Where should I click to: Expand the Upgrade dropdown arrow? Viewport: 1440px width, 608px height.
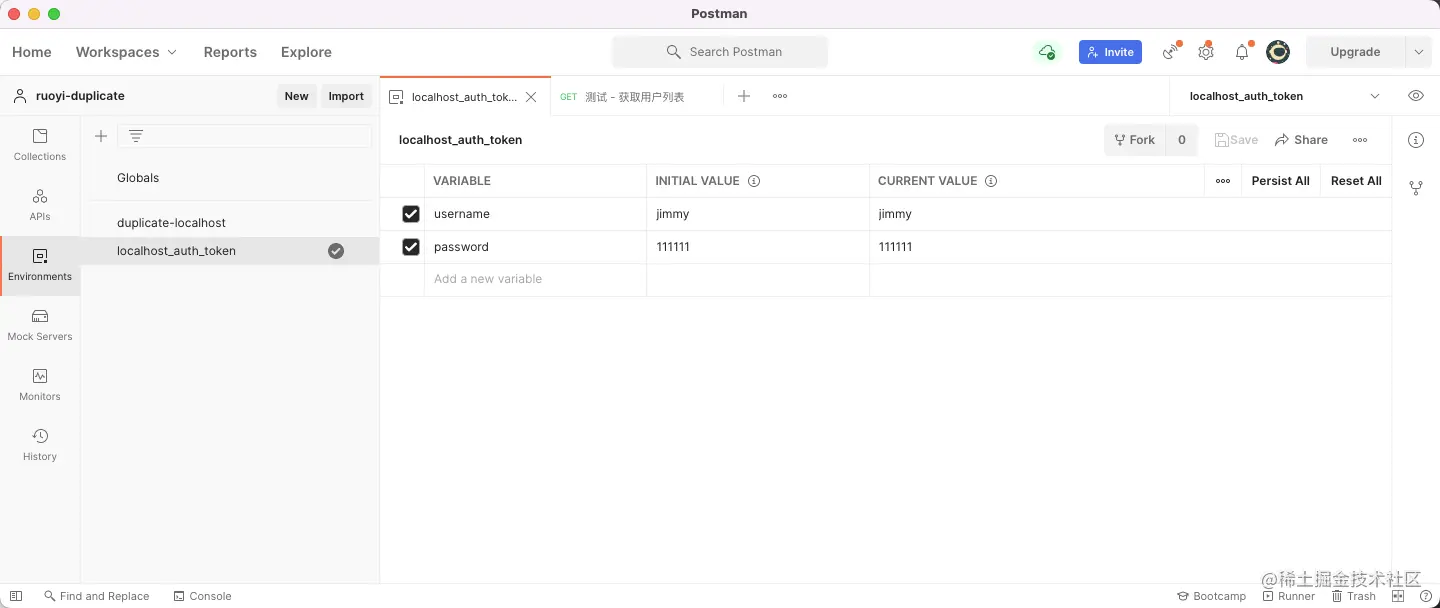click(x=1418, y=52)
